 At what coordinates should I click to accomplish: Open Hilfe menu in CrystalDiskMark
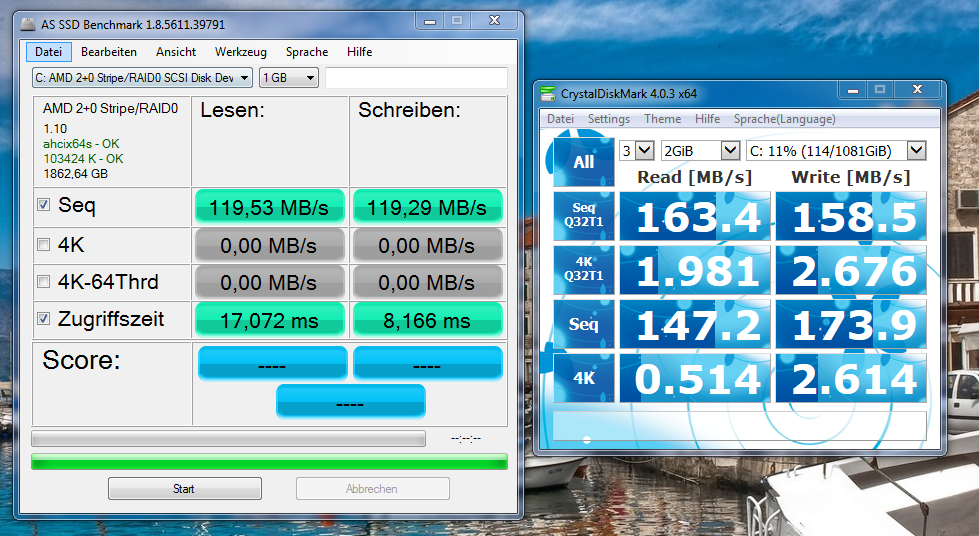pyautogui.click(x=707, y=119)
